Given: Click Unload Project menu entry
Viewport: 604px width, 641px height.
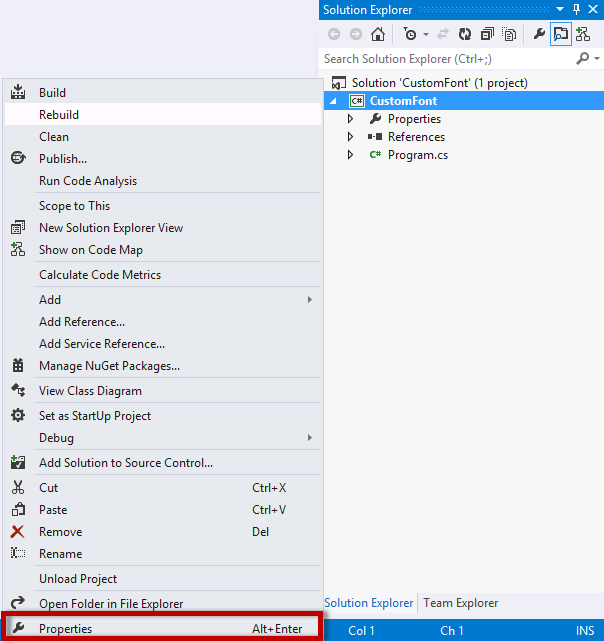Looking at the screenshot, I should pos(163,579).
